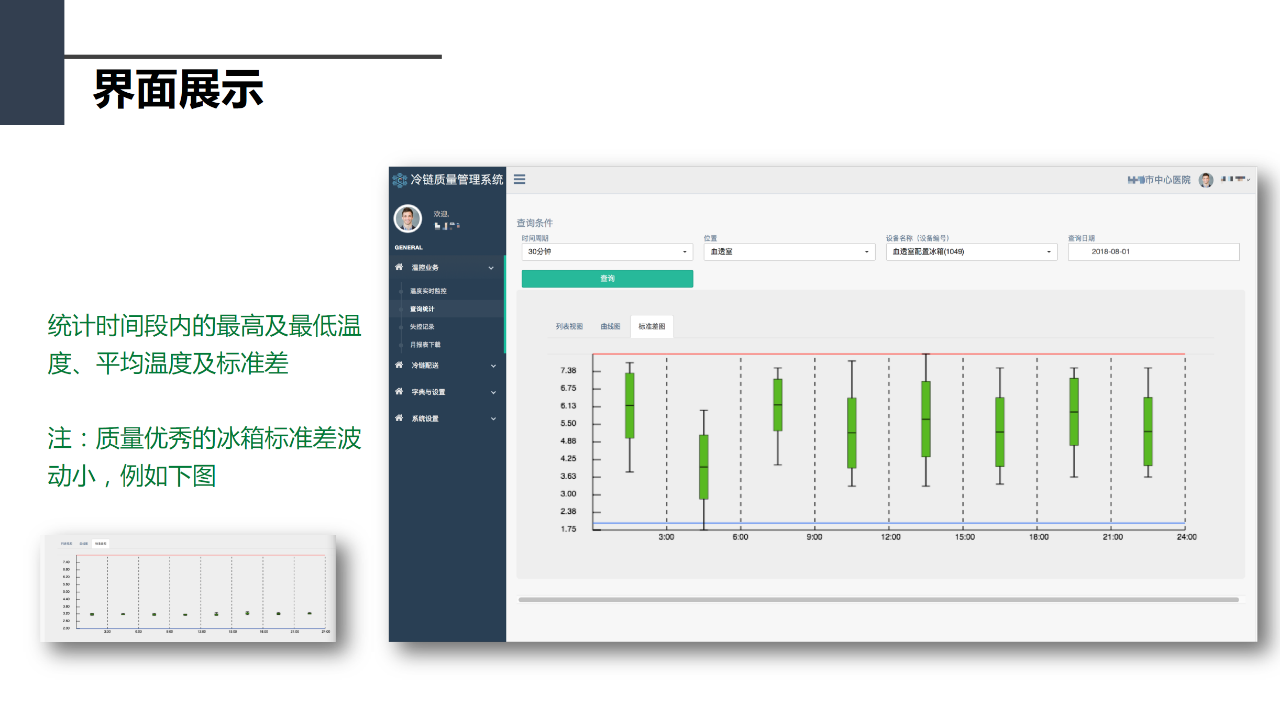Expand the 冷链配送 section chevron
This screenshot has height=717, width=1280.
click(x=493, y=366)
